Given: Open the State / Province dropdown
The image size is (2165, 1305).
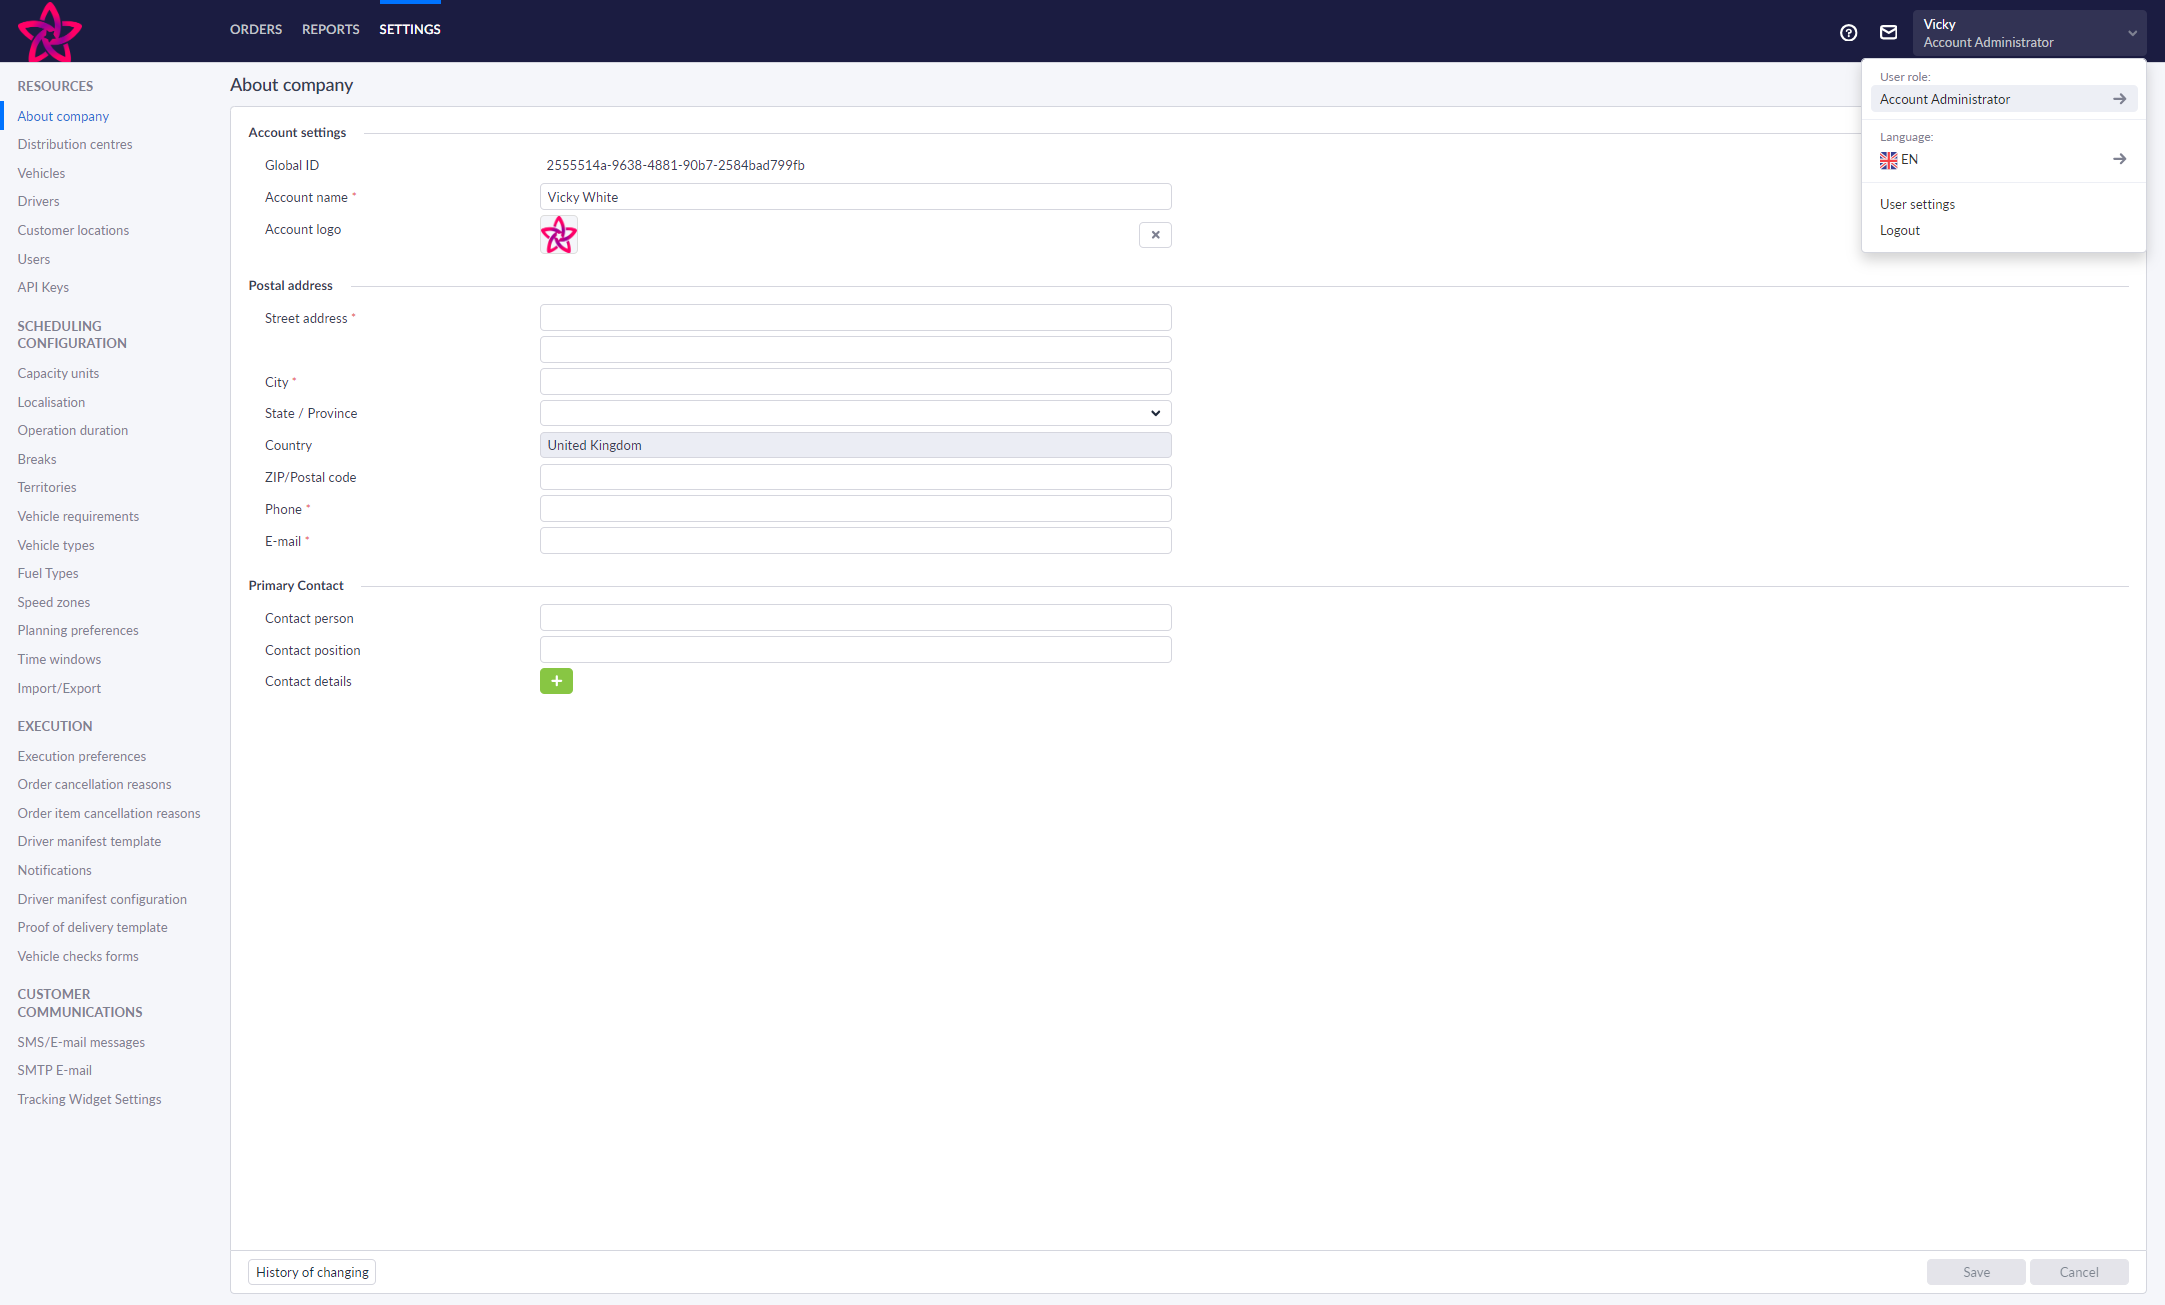Looking at the screenshot, I should [855, 413].
